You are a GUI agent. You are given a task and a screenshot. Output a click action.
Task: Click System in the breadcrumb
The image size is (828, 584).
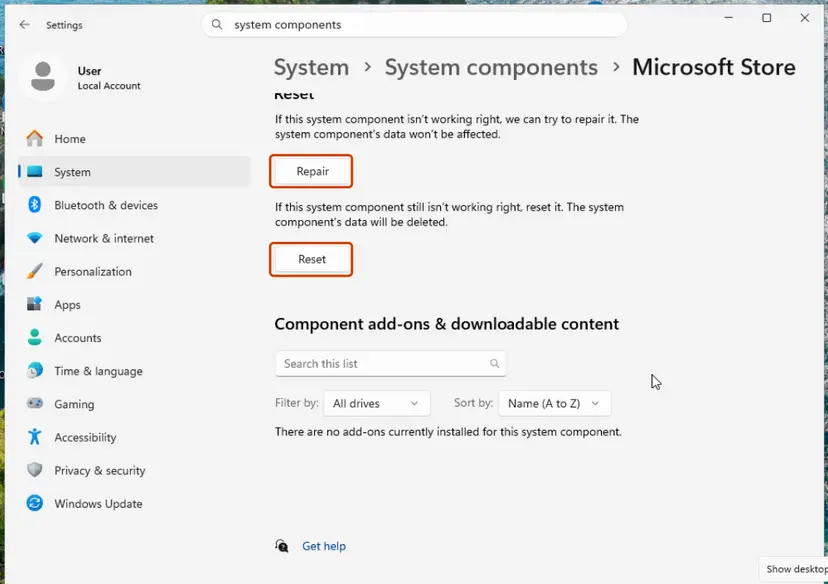(311, 67)
